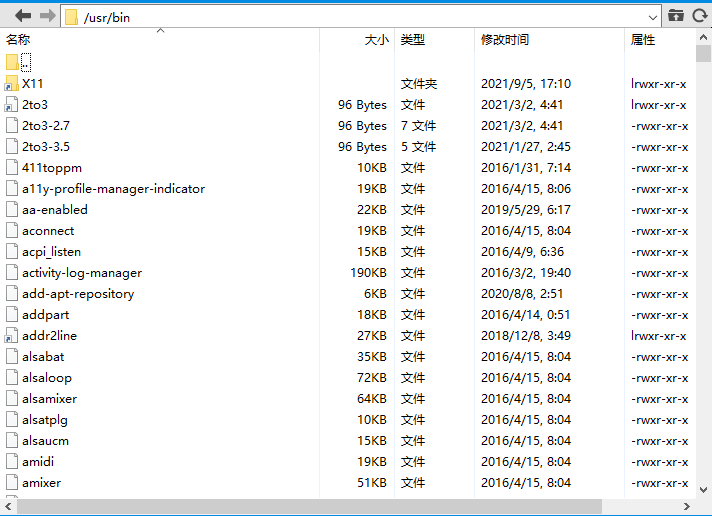Viewport: 712px width, 516px height.
Task: Select the file name 'add-apt-repository'
Action: [x=78, y=293]
